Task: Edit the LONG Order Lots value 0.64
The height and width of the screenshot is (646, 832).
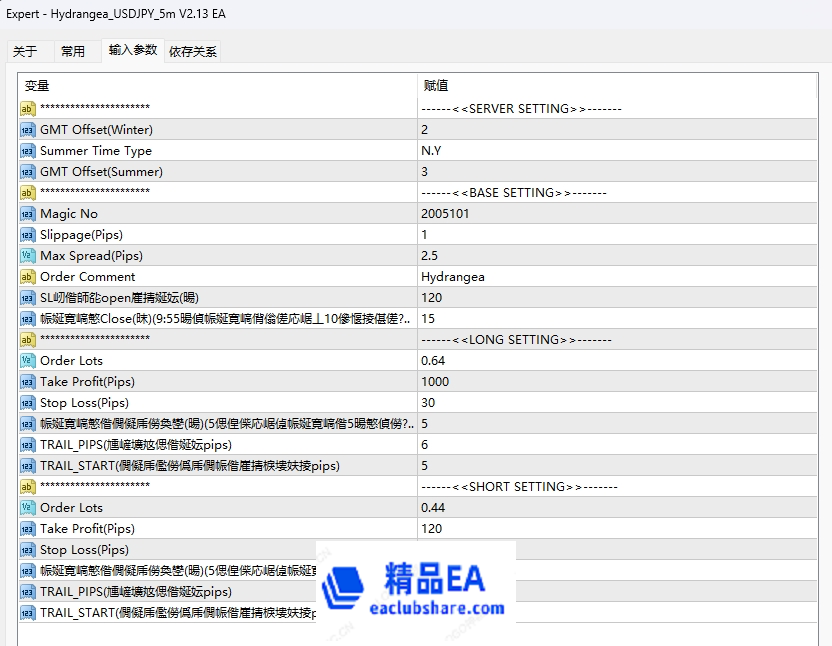Action: (x=434, y=361)
